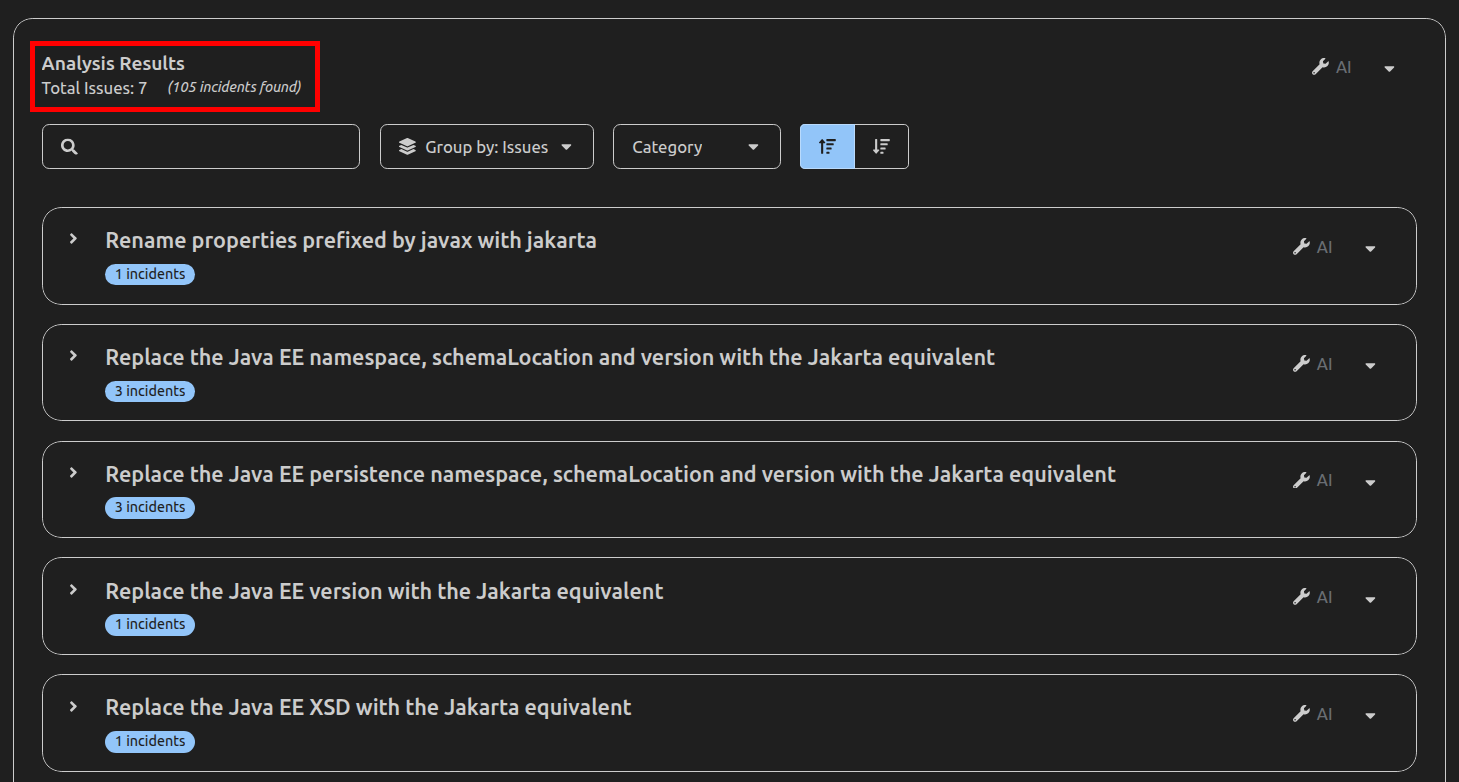
Task: Expand Replace the Java EE namespace, schemaLocation issue
Action: pos(73,356)
